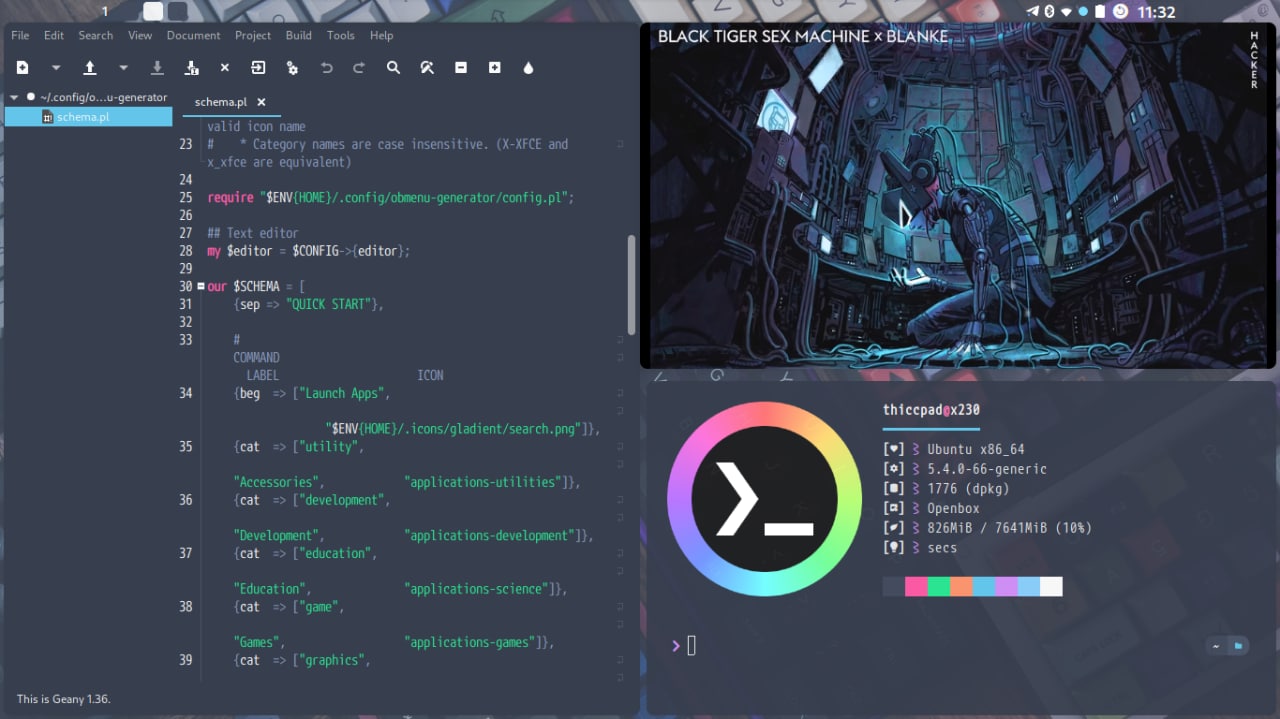This screenshot has width=1280, height=719.
Task: Click line number 25 in the margin
Action: pos(186,198)
